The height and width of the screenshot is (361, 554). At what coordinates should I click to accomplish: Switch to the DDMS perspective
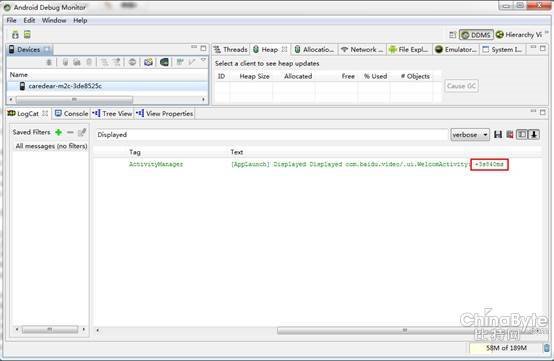pos(476,35)
